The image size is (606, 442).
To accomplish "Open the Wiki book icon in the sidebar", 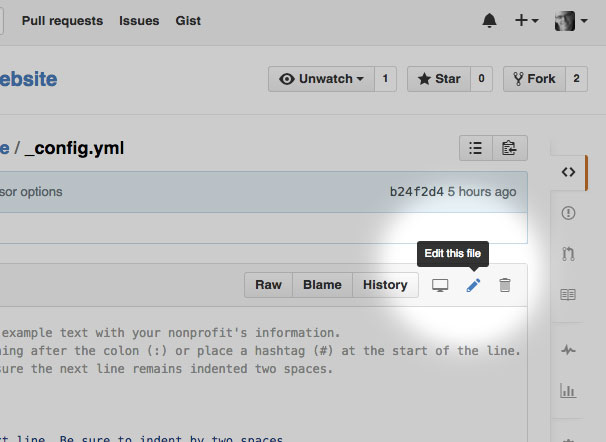I will pos(568,295).
